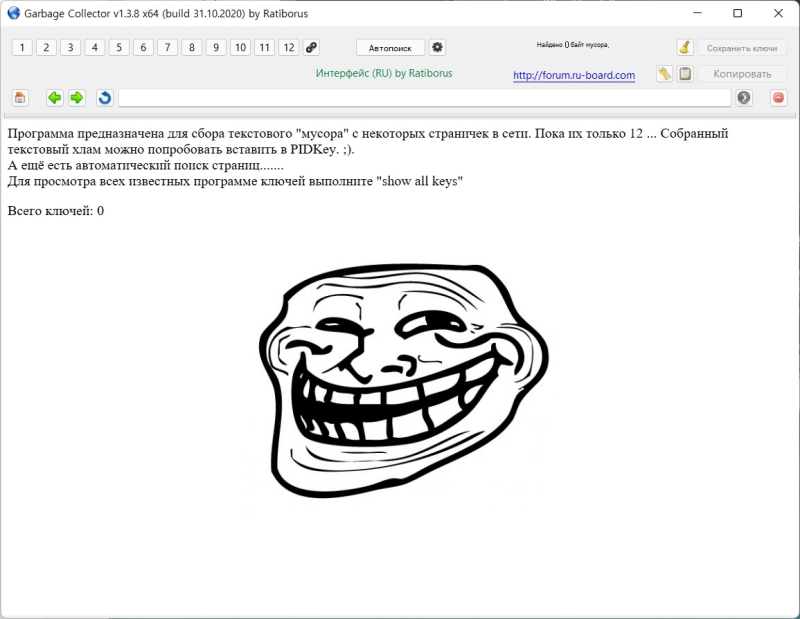Navigate back with green left arrow
This screenshot has width=800, height=619.
click(x=55, y=97)
